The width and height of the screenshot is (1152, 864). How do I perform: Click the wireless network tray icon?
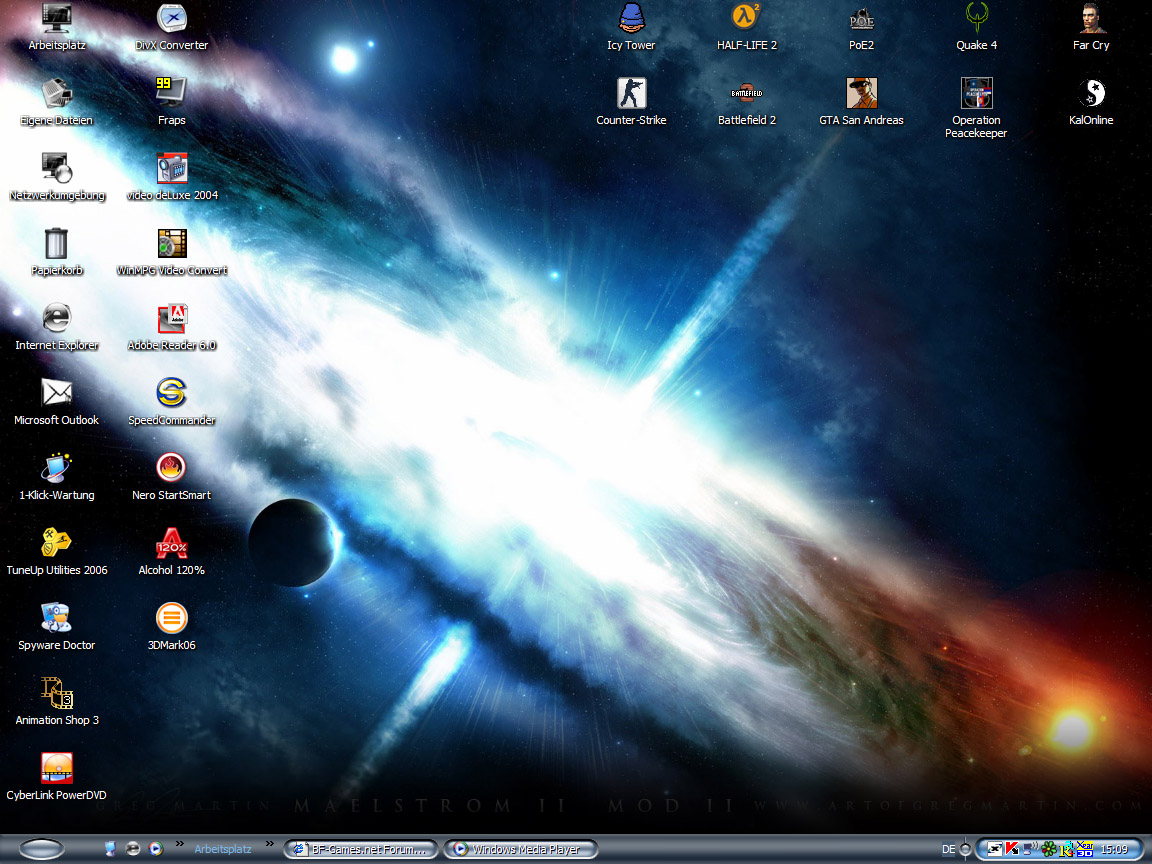click(1030, 849)
